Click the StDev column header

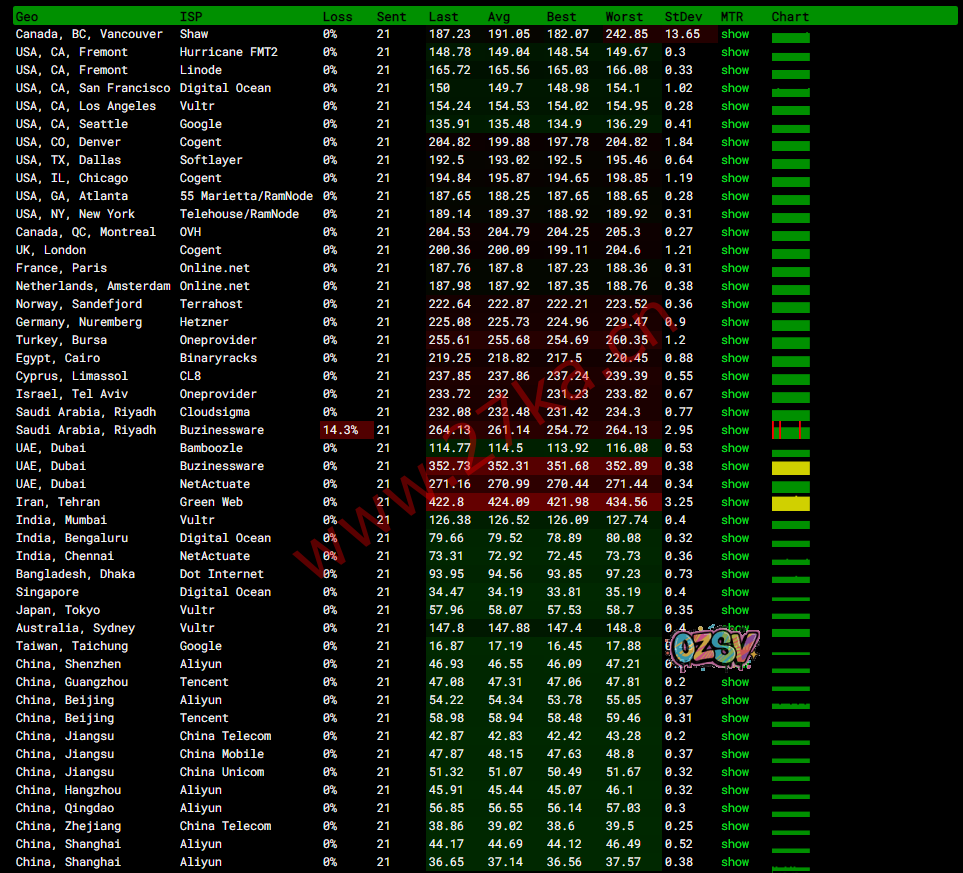[683, 17]
